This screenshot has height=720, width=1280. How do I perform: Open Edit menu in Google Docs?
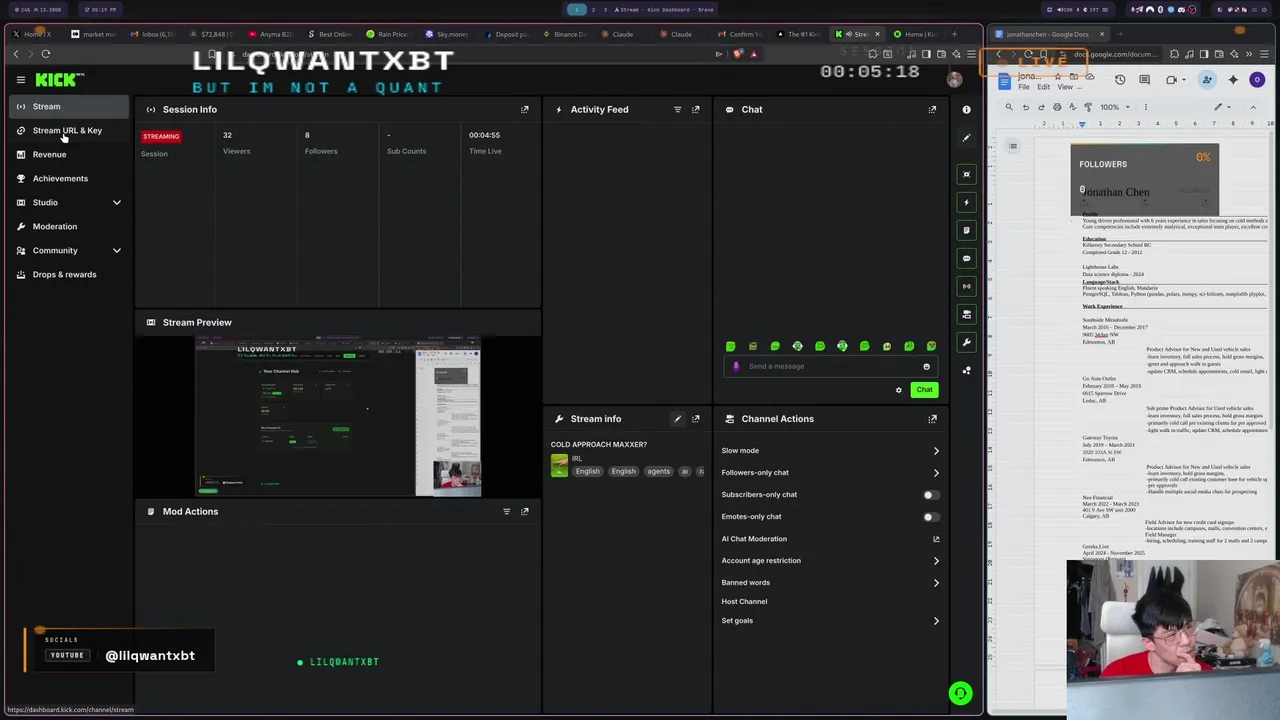[x=1043, y=87]
